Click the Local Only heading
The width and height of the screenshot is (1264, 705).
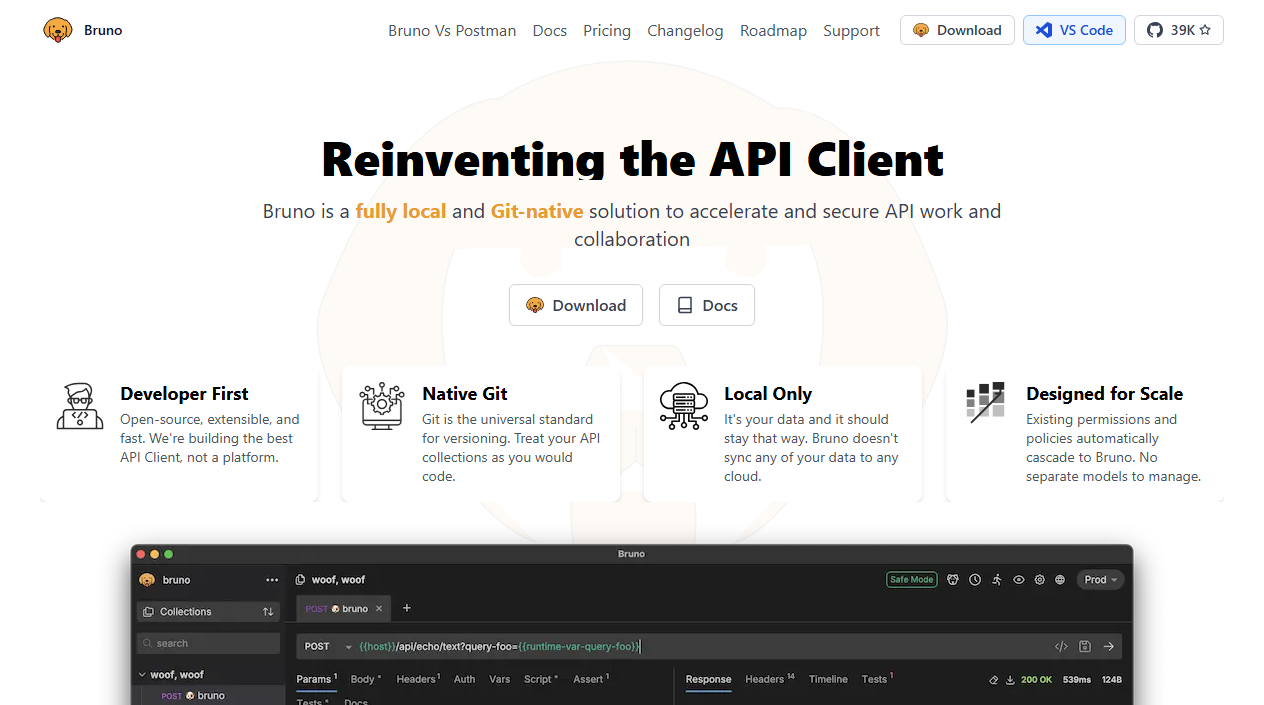click(768, 393)
